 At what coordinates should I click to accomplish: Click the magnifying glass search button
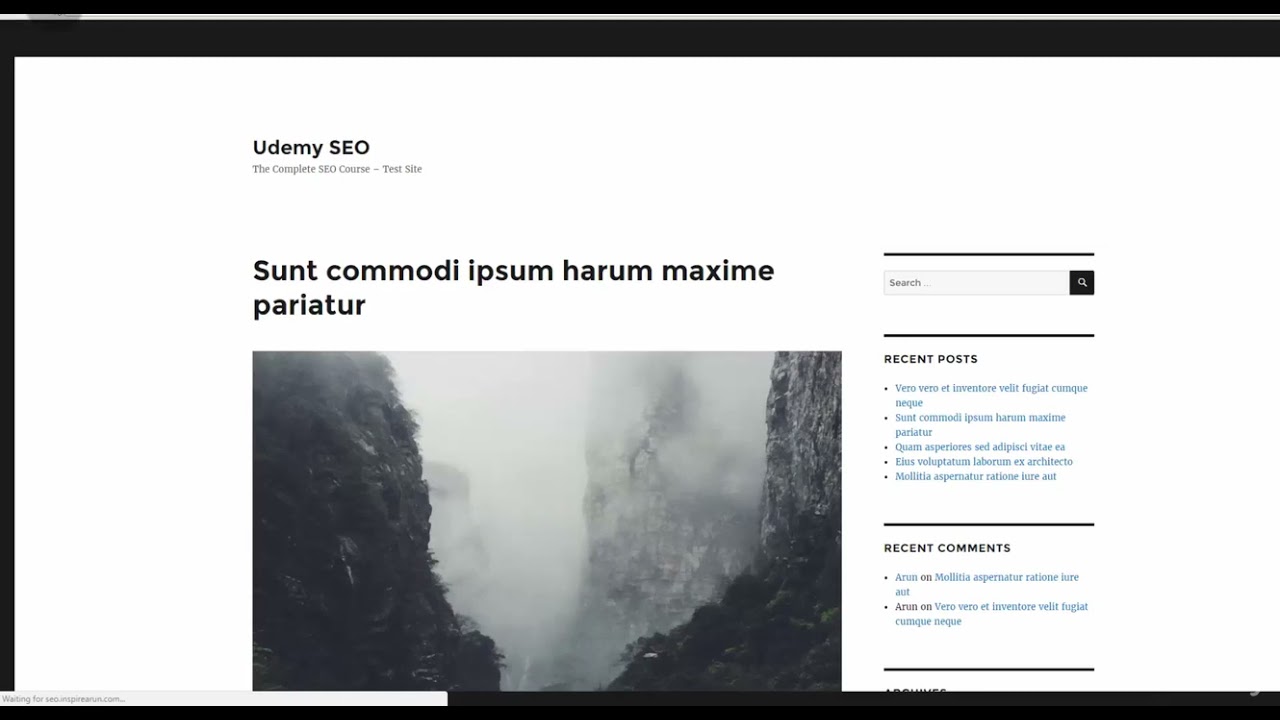[1081, 283]
